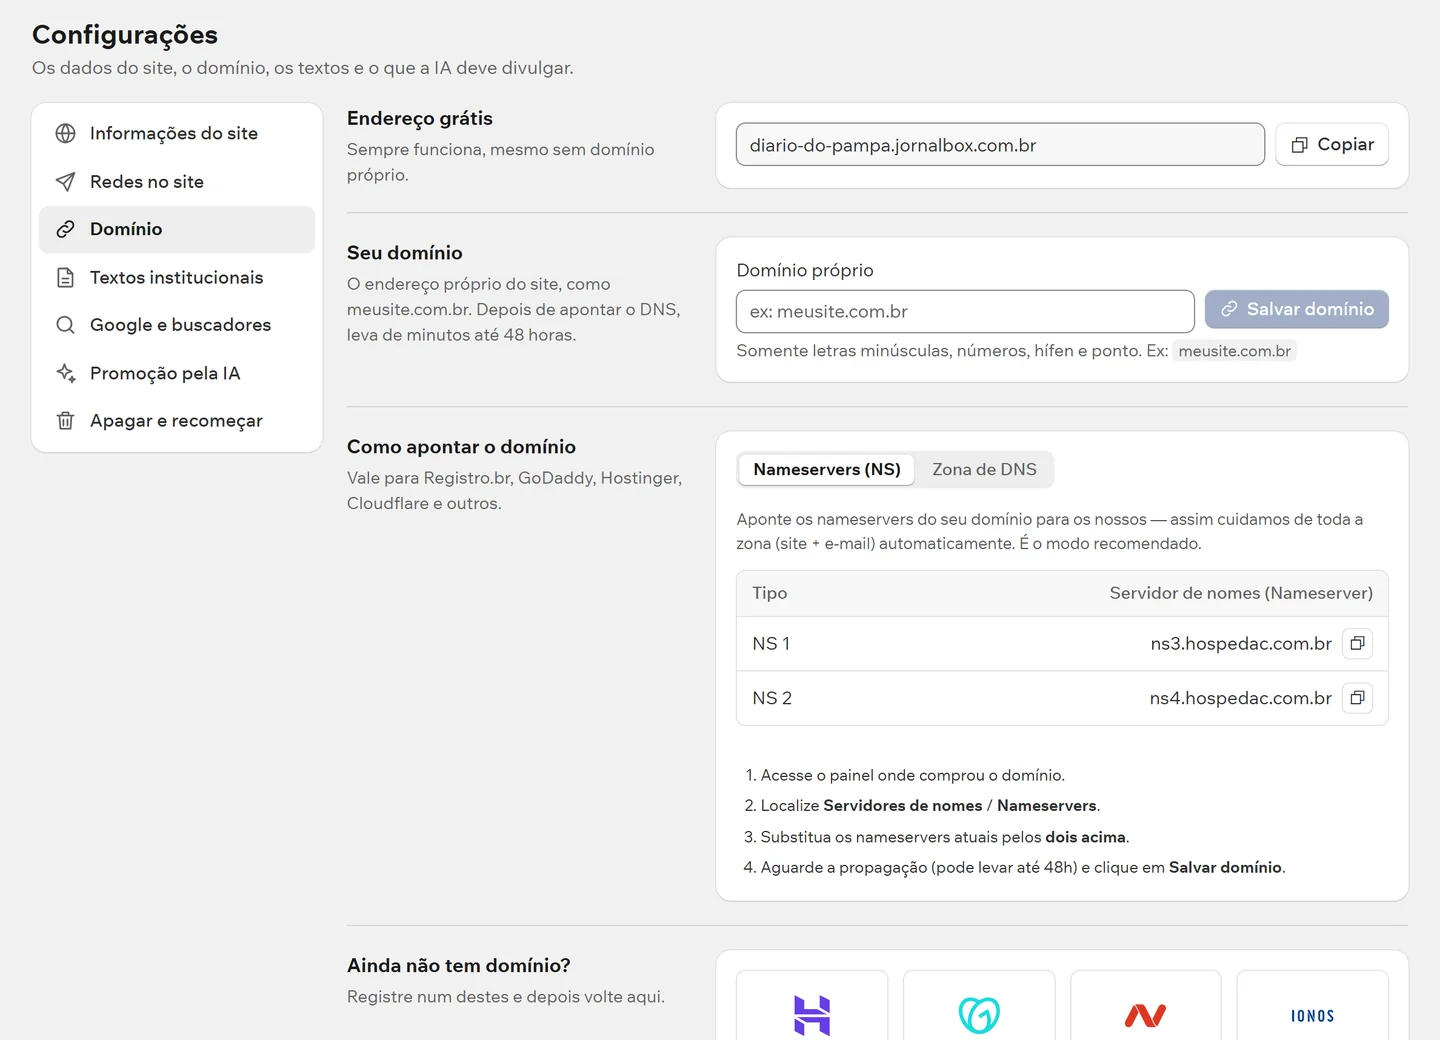1440x1040 pixels.
Task: Click the document icon for Textos institucionais
Action: (x=66, y=277)
